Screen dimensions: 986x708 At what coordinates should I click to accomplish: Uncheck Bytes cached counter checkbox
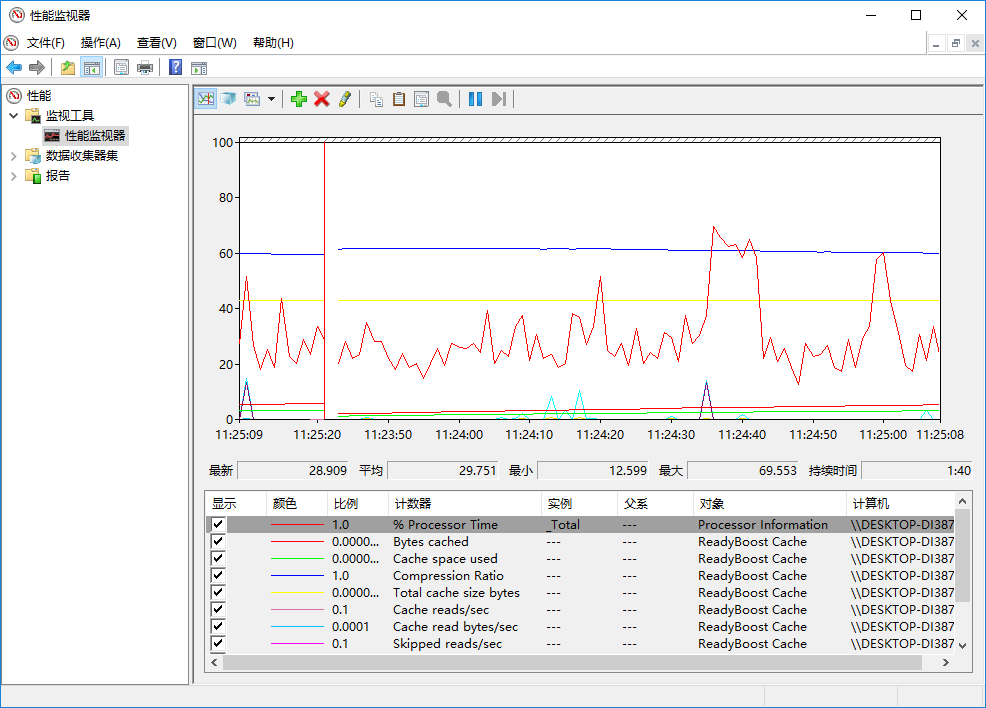tap(218, 541)
